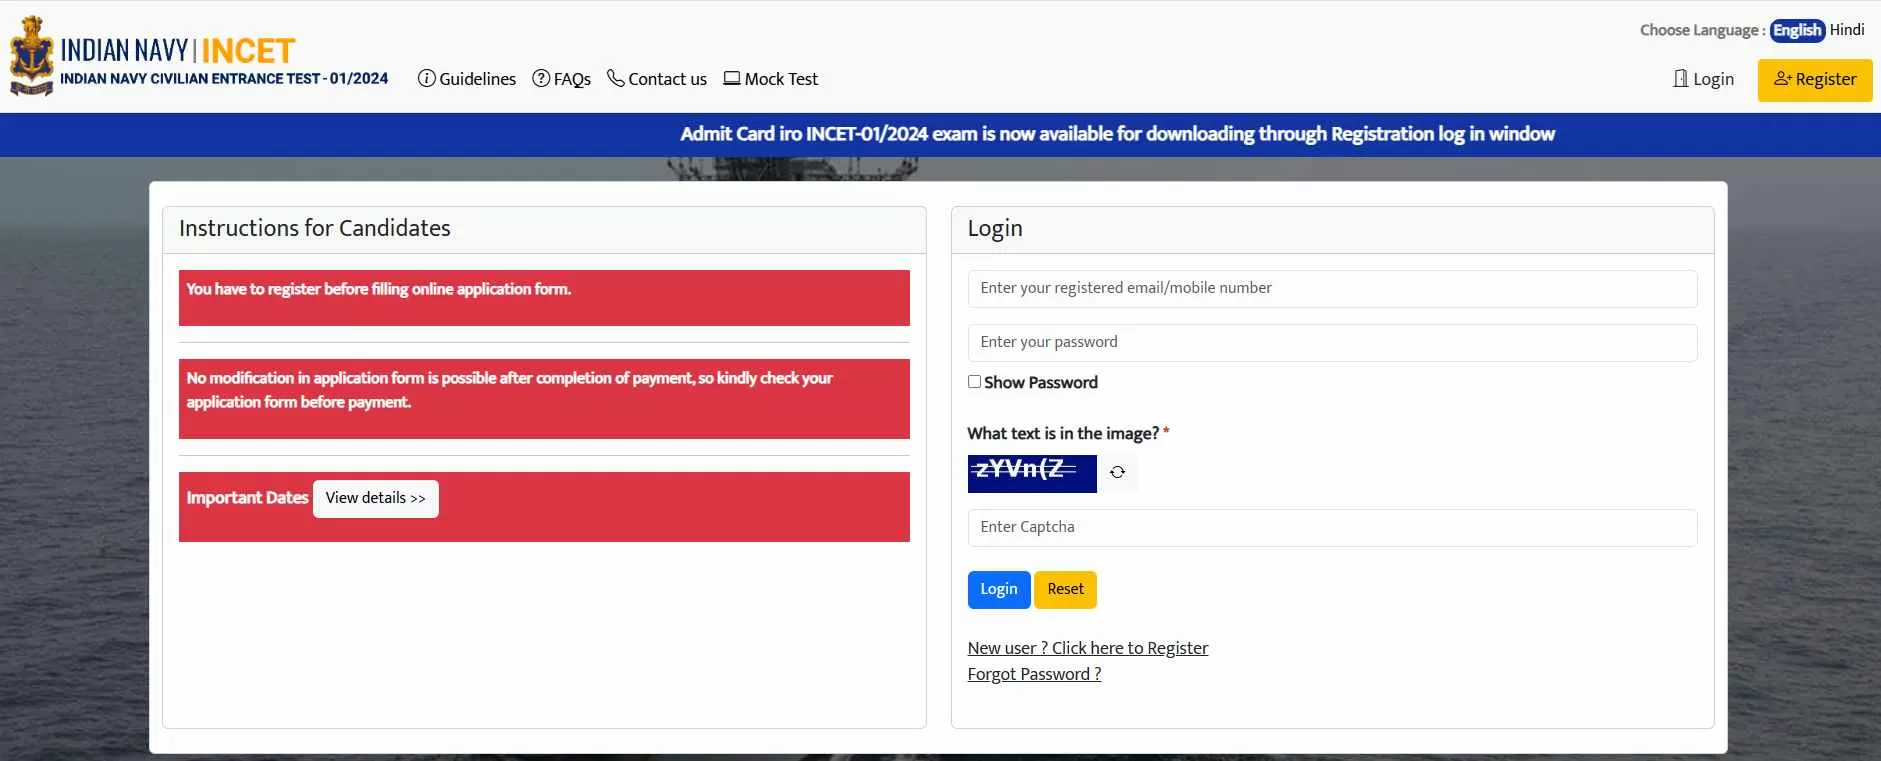Viewport: 1881px width, 761px height.
Task: Click View details for Important Dates
Action: 376,498
